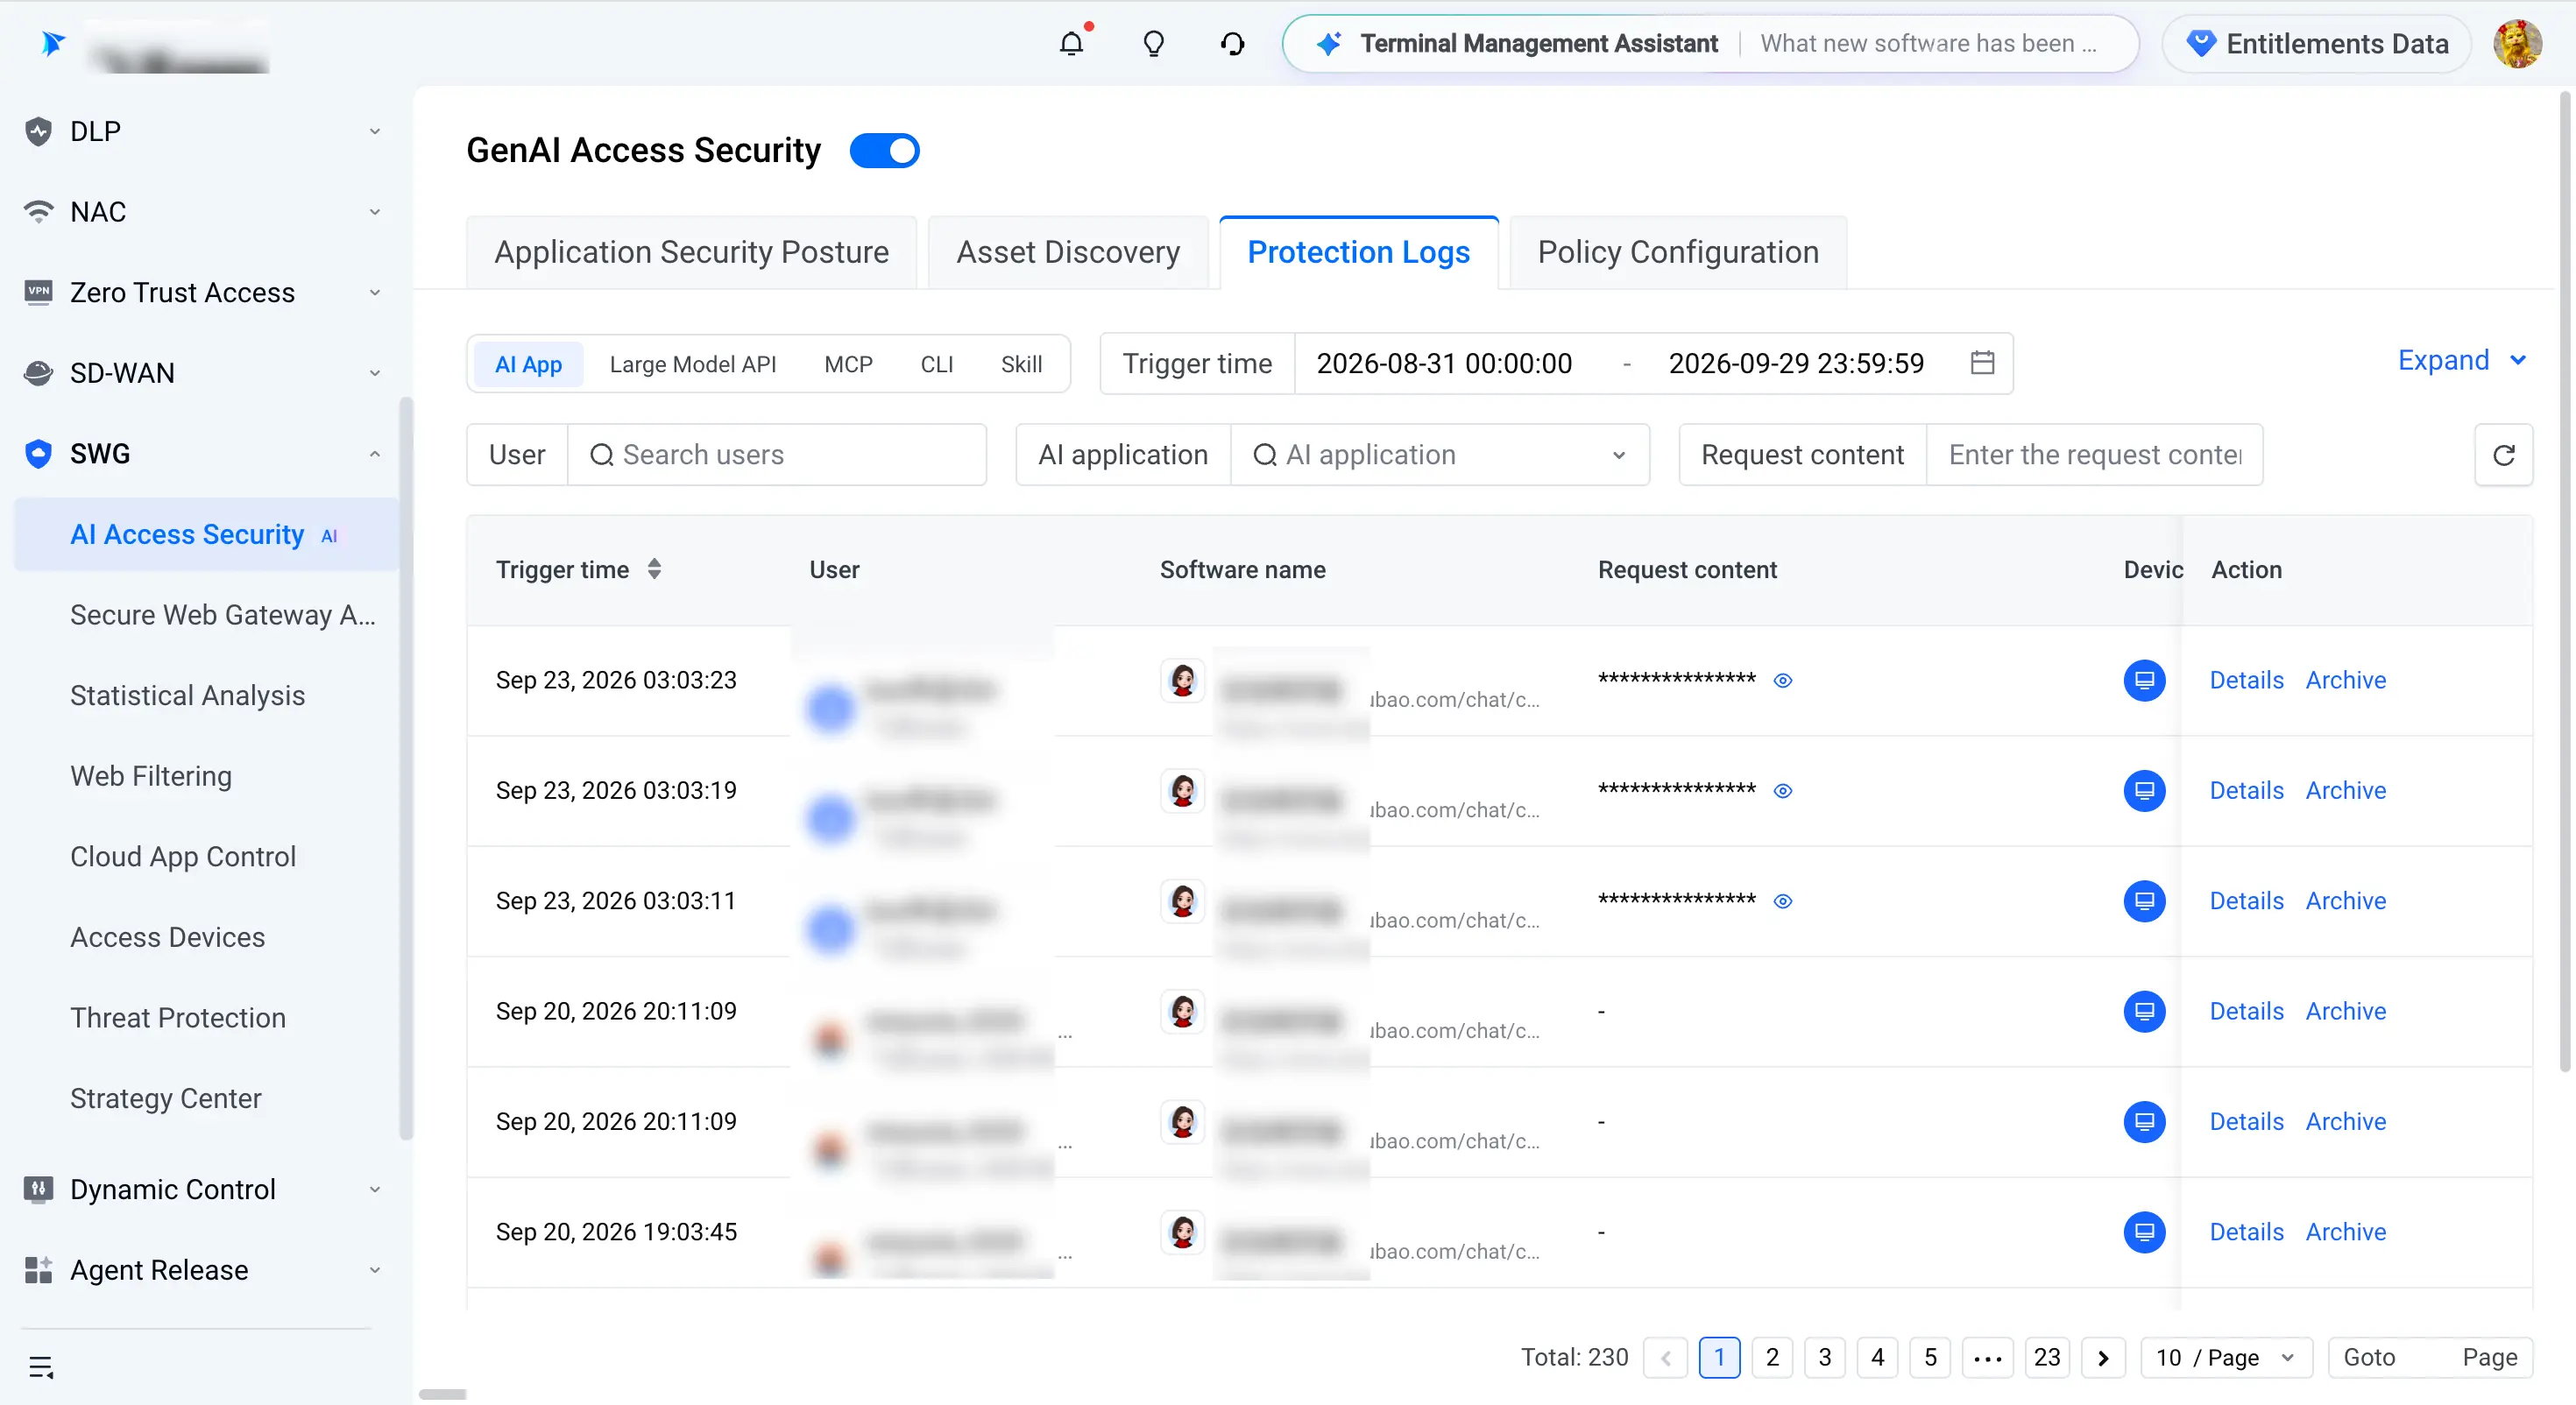Click the user avatar in top right
The width and height of the screenshot is (2576, 1405).
2517,43
